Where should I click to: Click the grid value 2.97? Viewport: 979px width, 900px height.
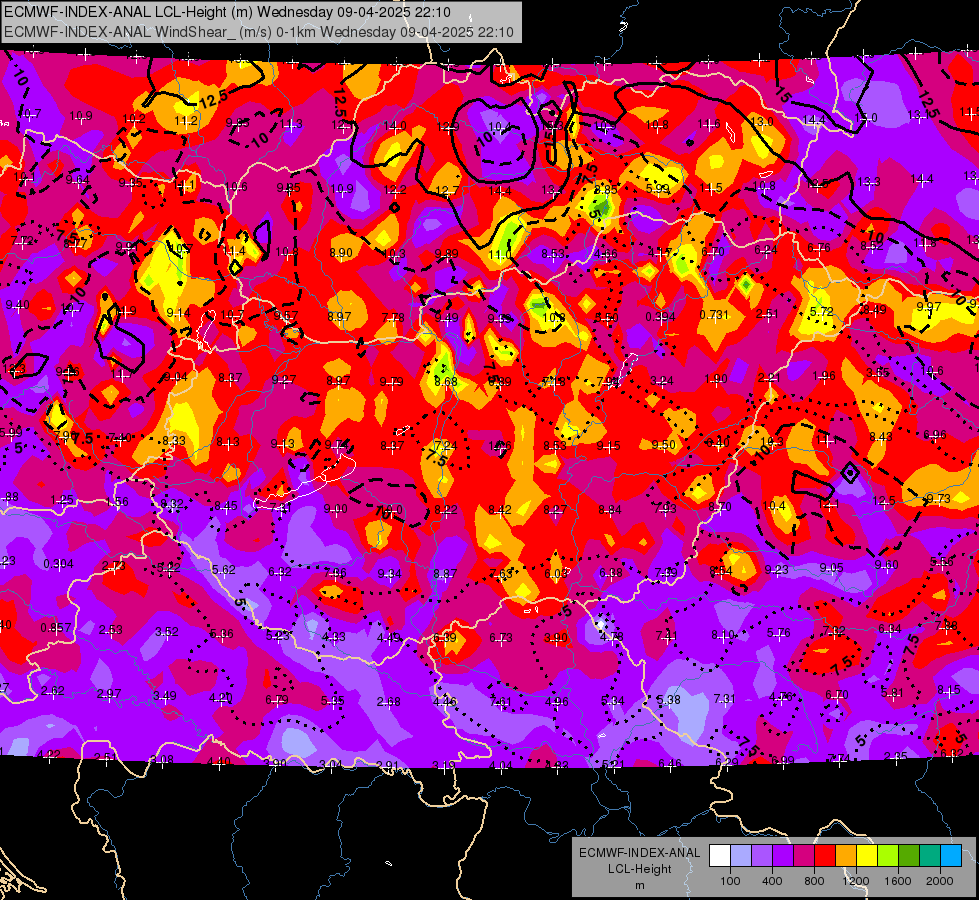pos(109,694)
